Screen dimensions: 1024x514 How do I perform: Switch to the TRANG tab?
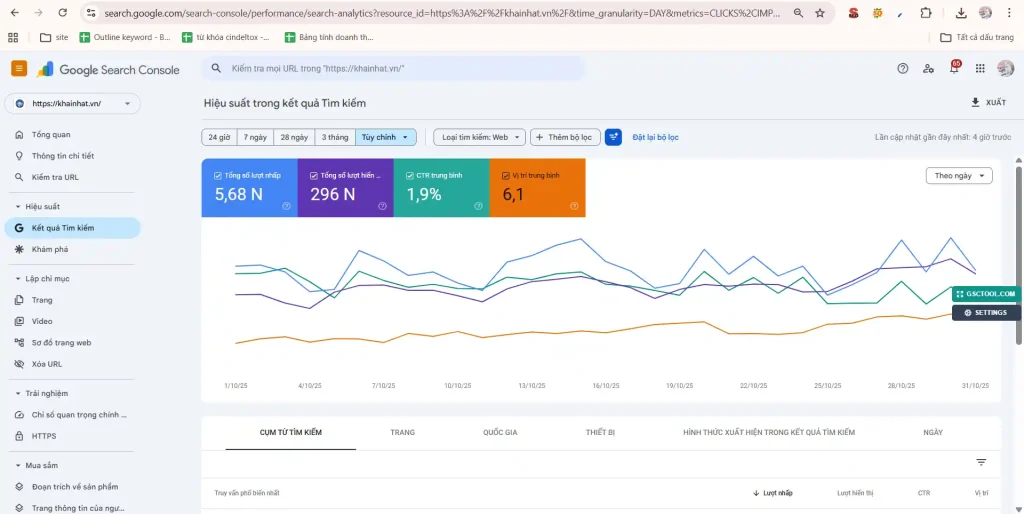coord(402,432)
